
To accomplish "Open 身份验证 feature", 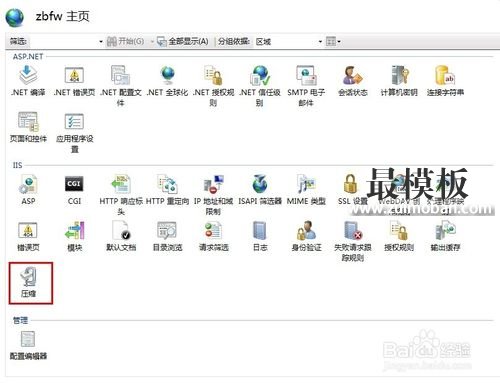I will click(x=306, y=236).
